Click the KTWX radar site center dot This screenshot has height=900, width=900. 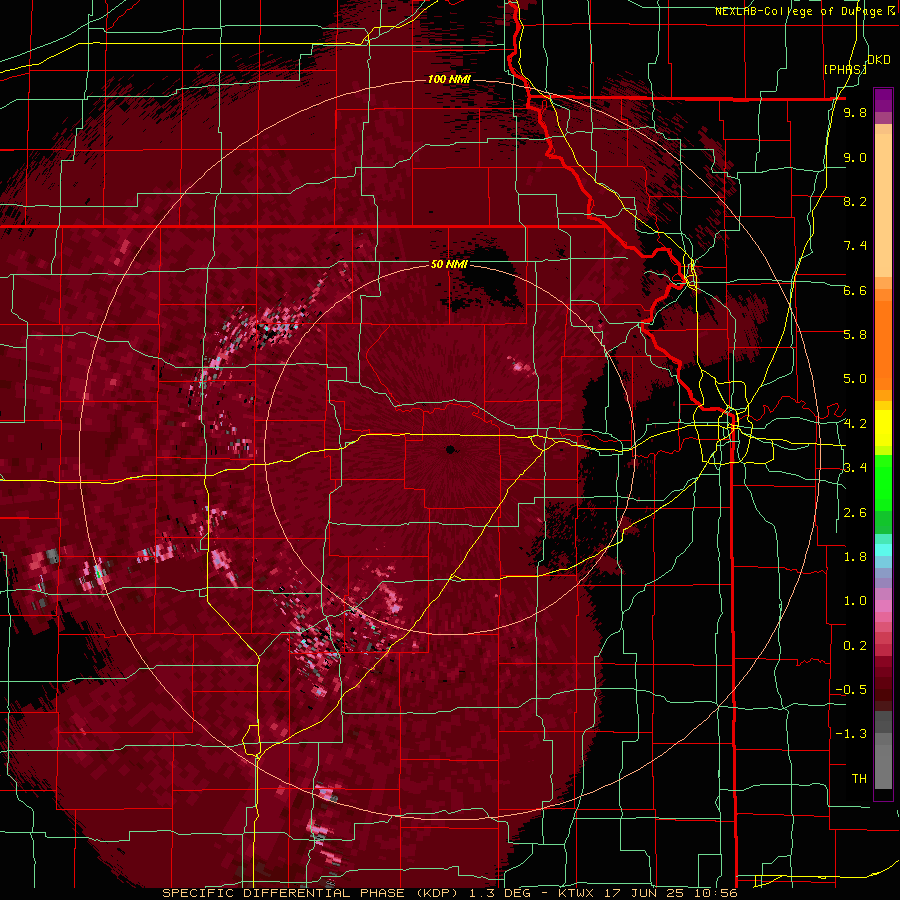pos(450,449)
